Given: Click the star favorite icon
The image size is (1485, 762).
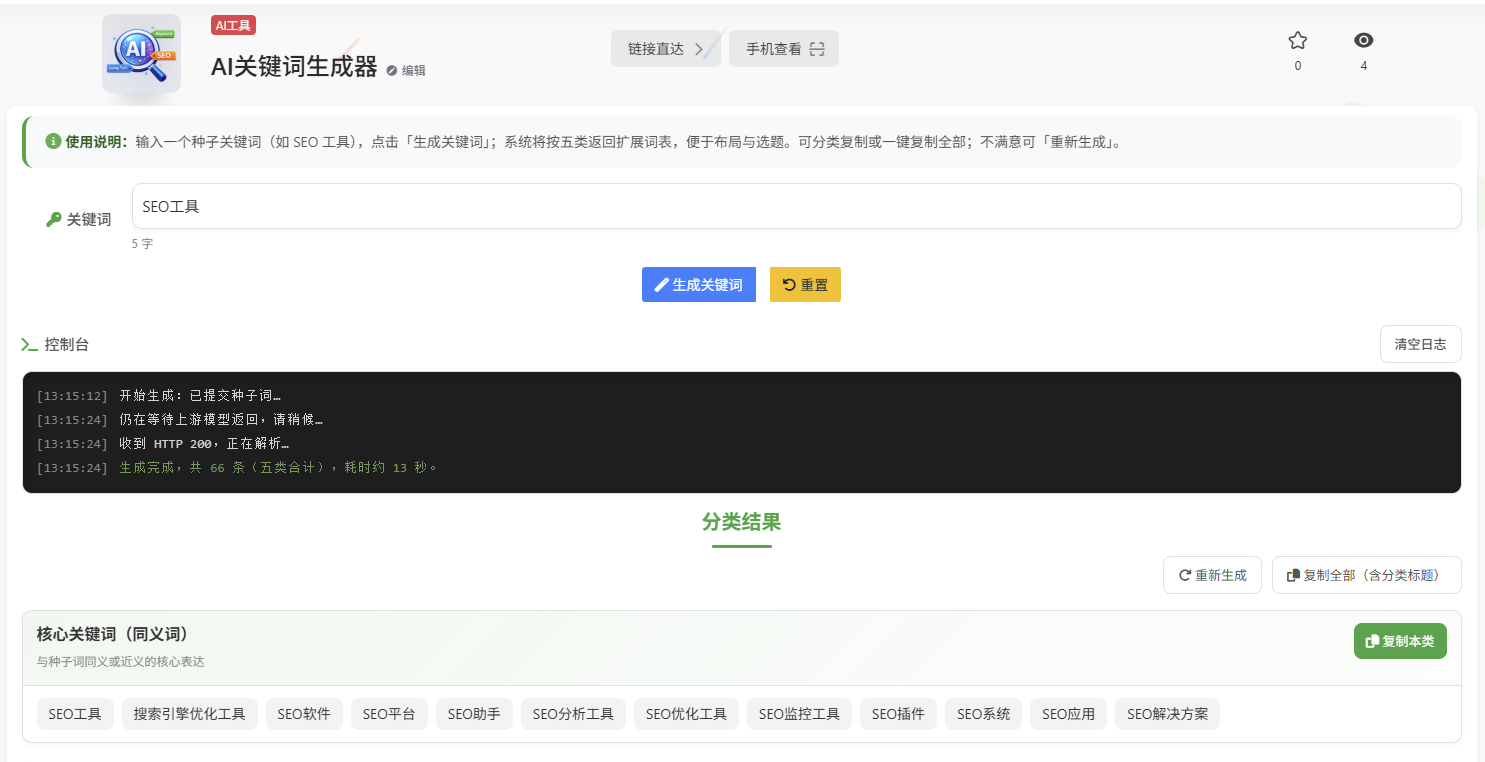Looking at the screenshot, I should click(x=1297, y=41).
